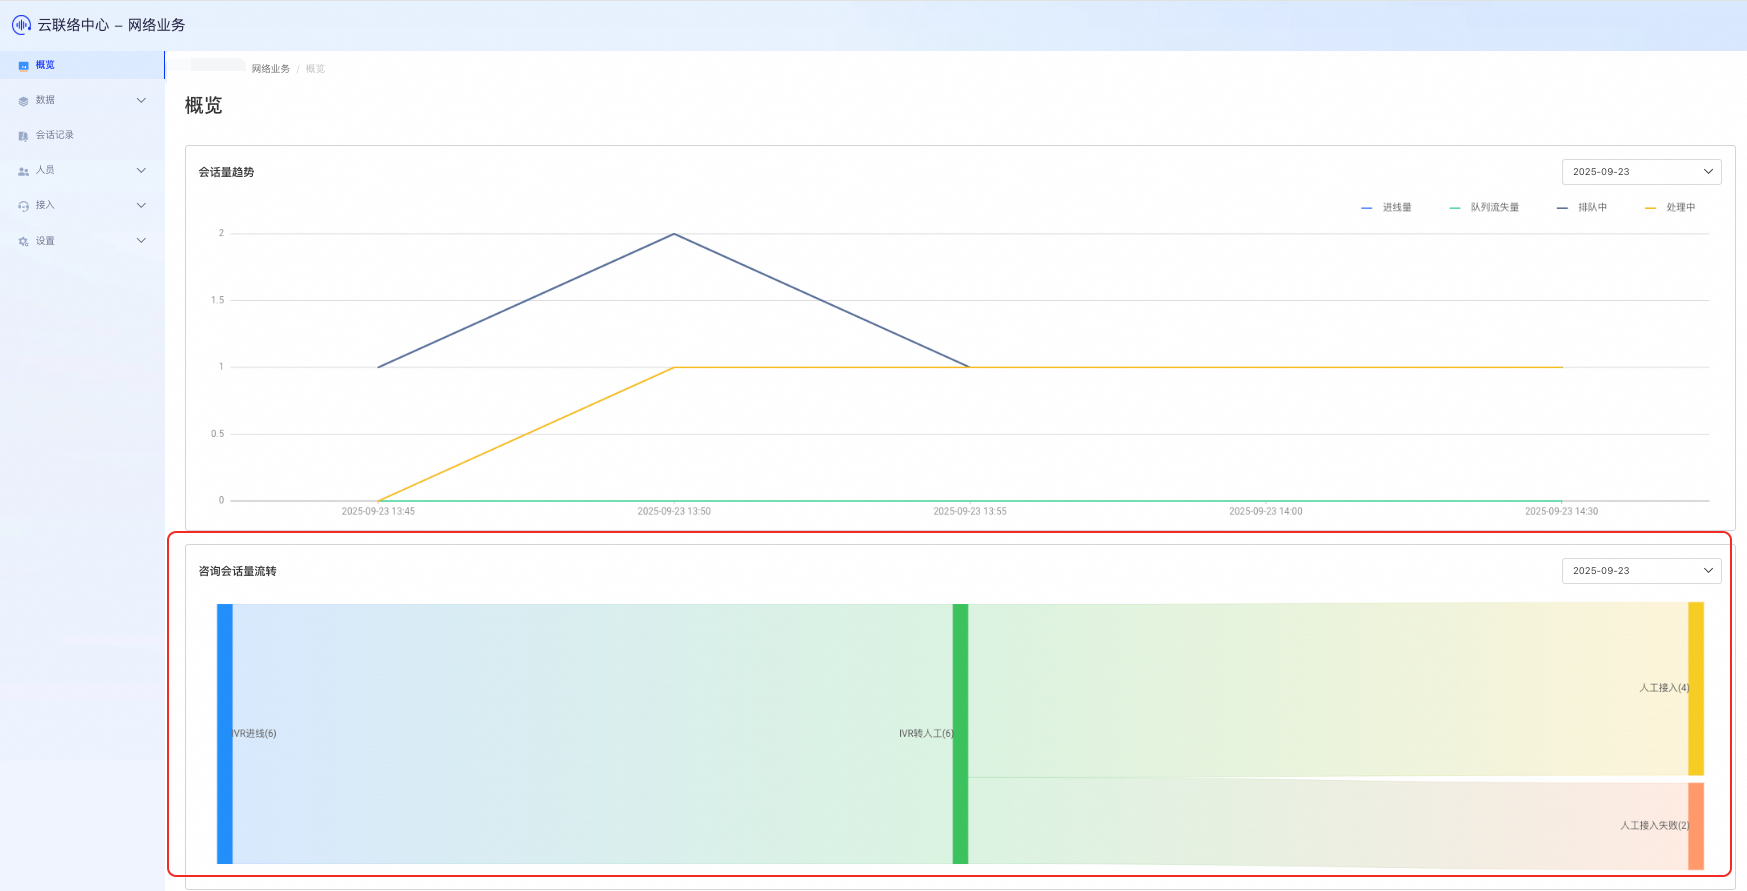Open the 会话量趋势 date dropdown
Viewport: 1747px width, 891px height.
coord(1641,172)
